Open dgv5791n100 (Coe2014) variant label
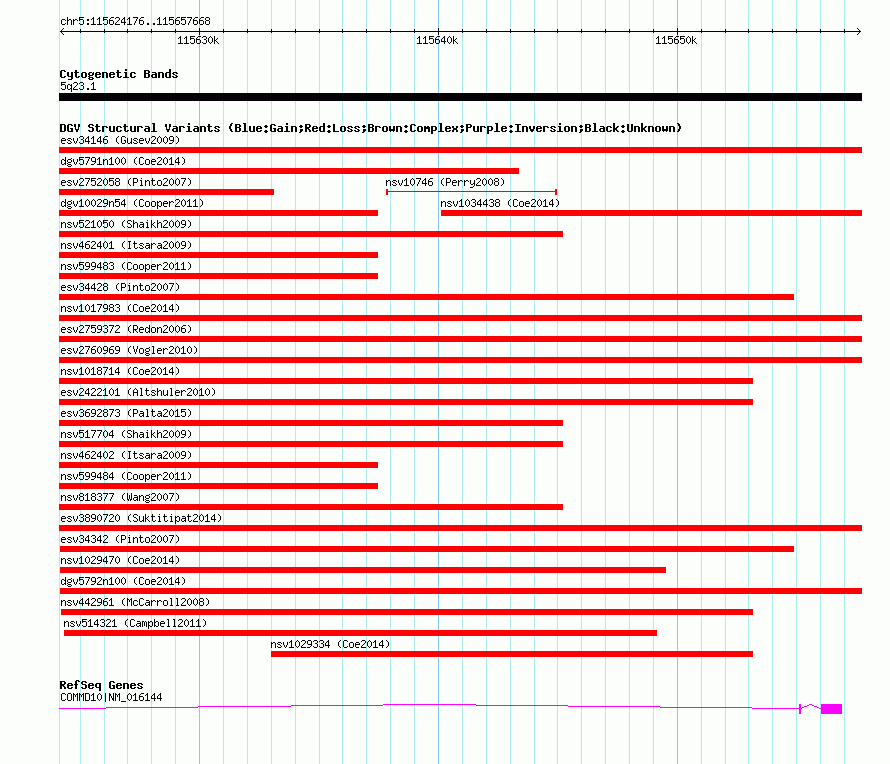This screenshot has height=764, width=890. [123, 161]
